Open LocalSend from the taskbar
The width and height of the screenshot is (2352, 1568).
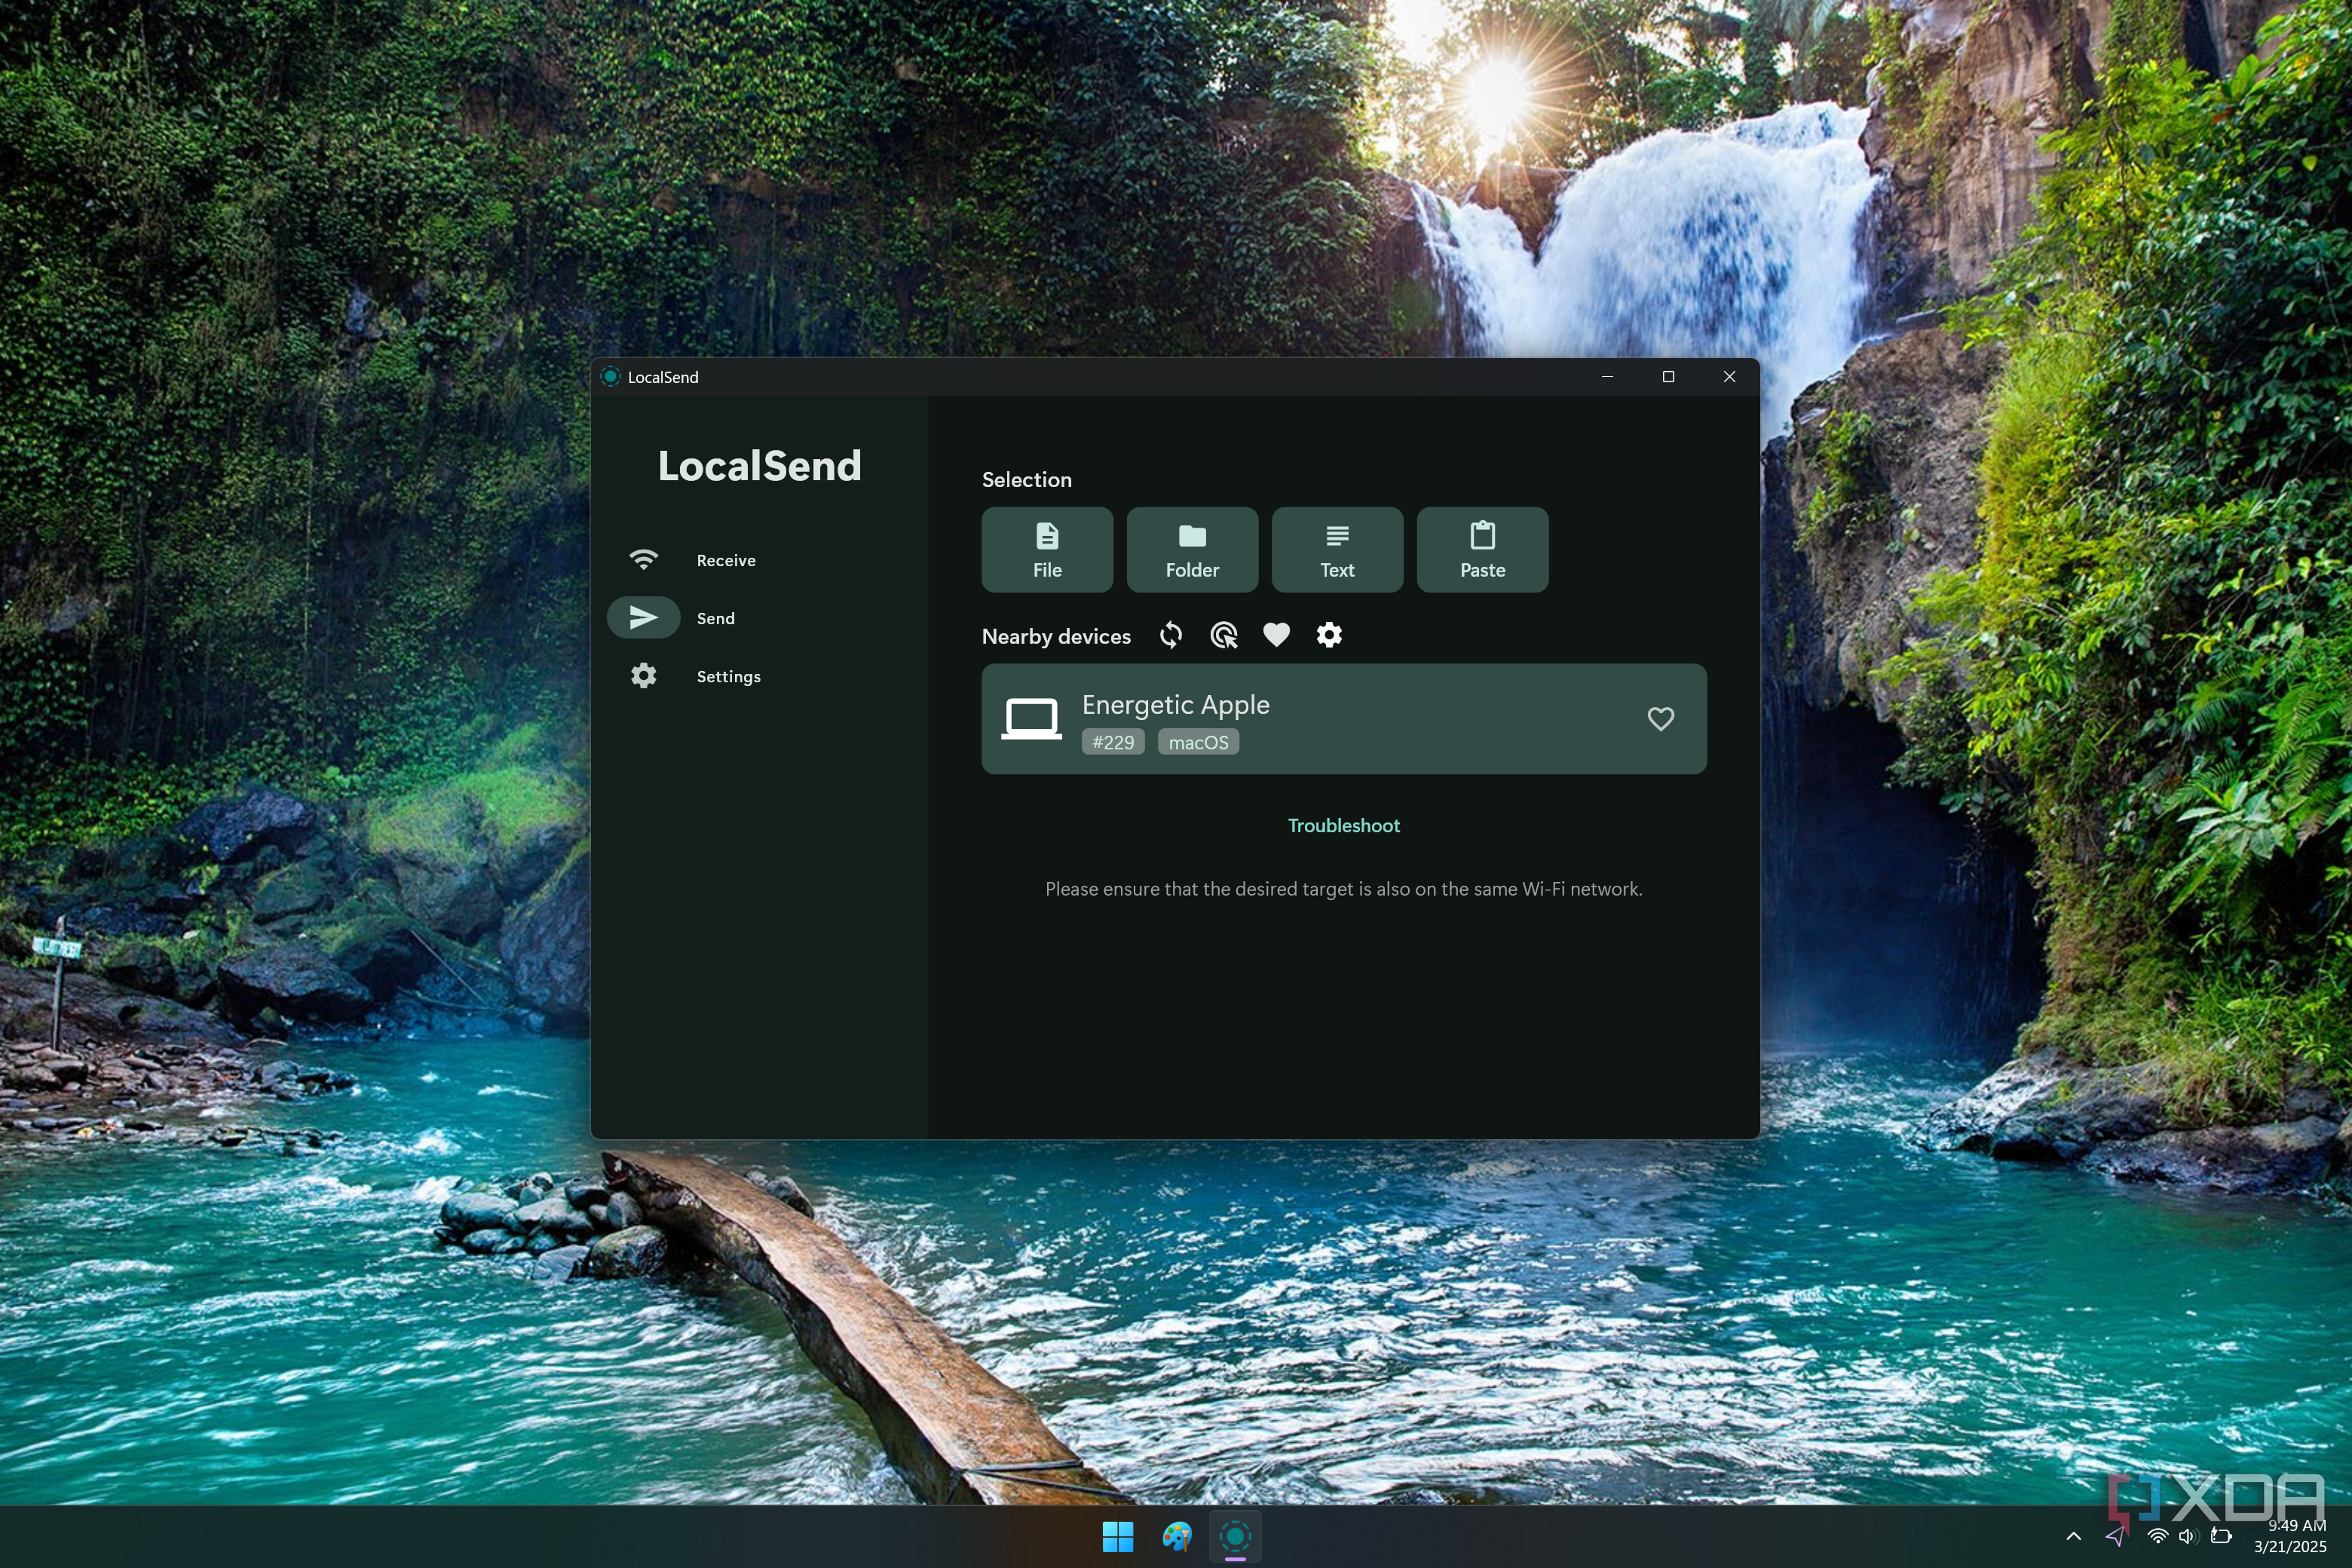(x=1236, y=1537)
